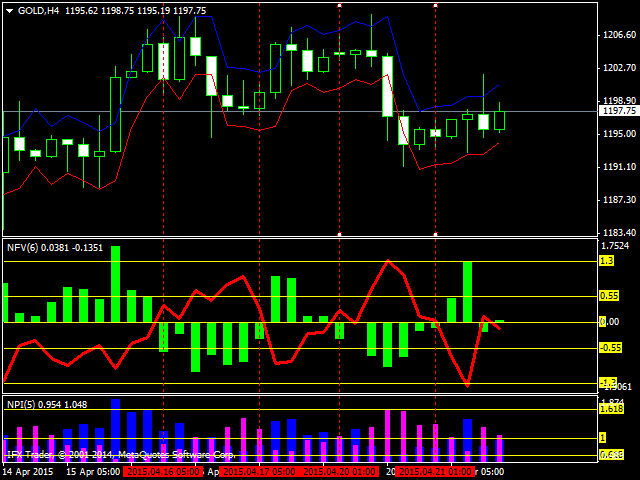Click the yellow 1.3 level label
Screen dimensions: 640x480
(x=607, y=260)
